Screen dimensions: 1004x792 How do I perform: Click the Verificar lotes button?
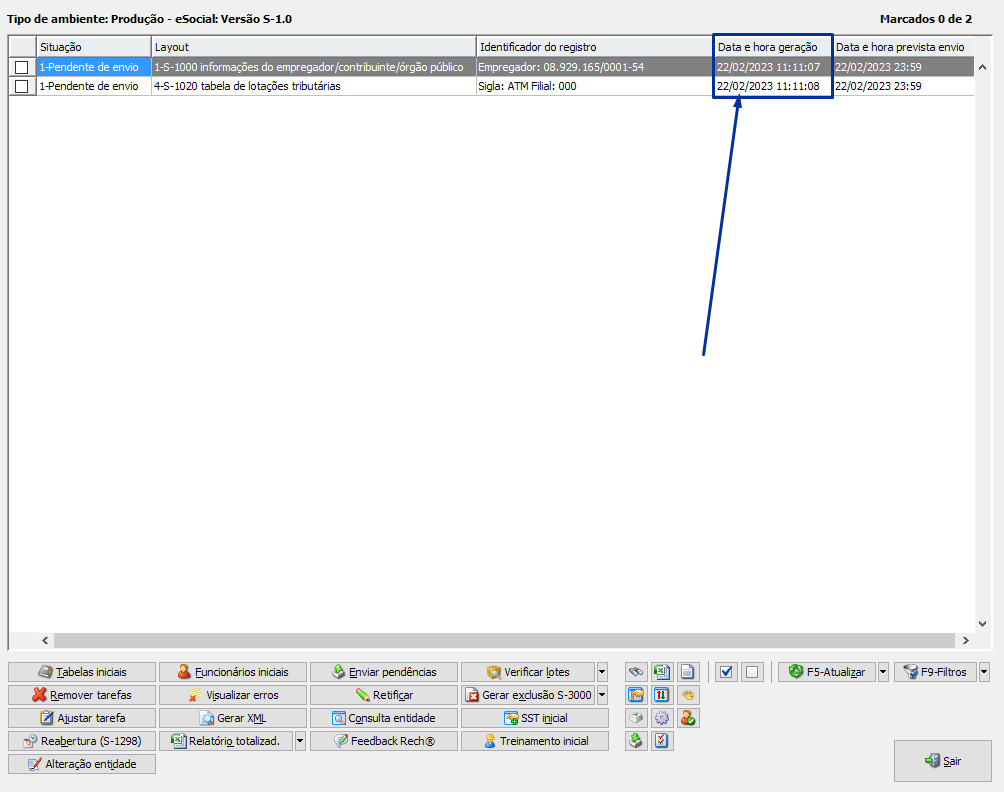pos(528,672)
